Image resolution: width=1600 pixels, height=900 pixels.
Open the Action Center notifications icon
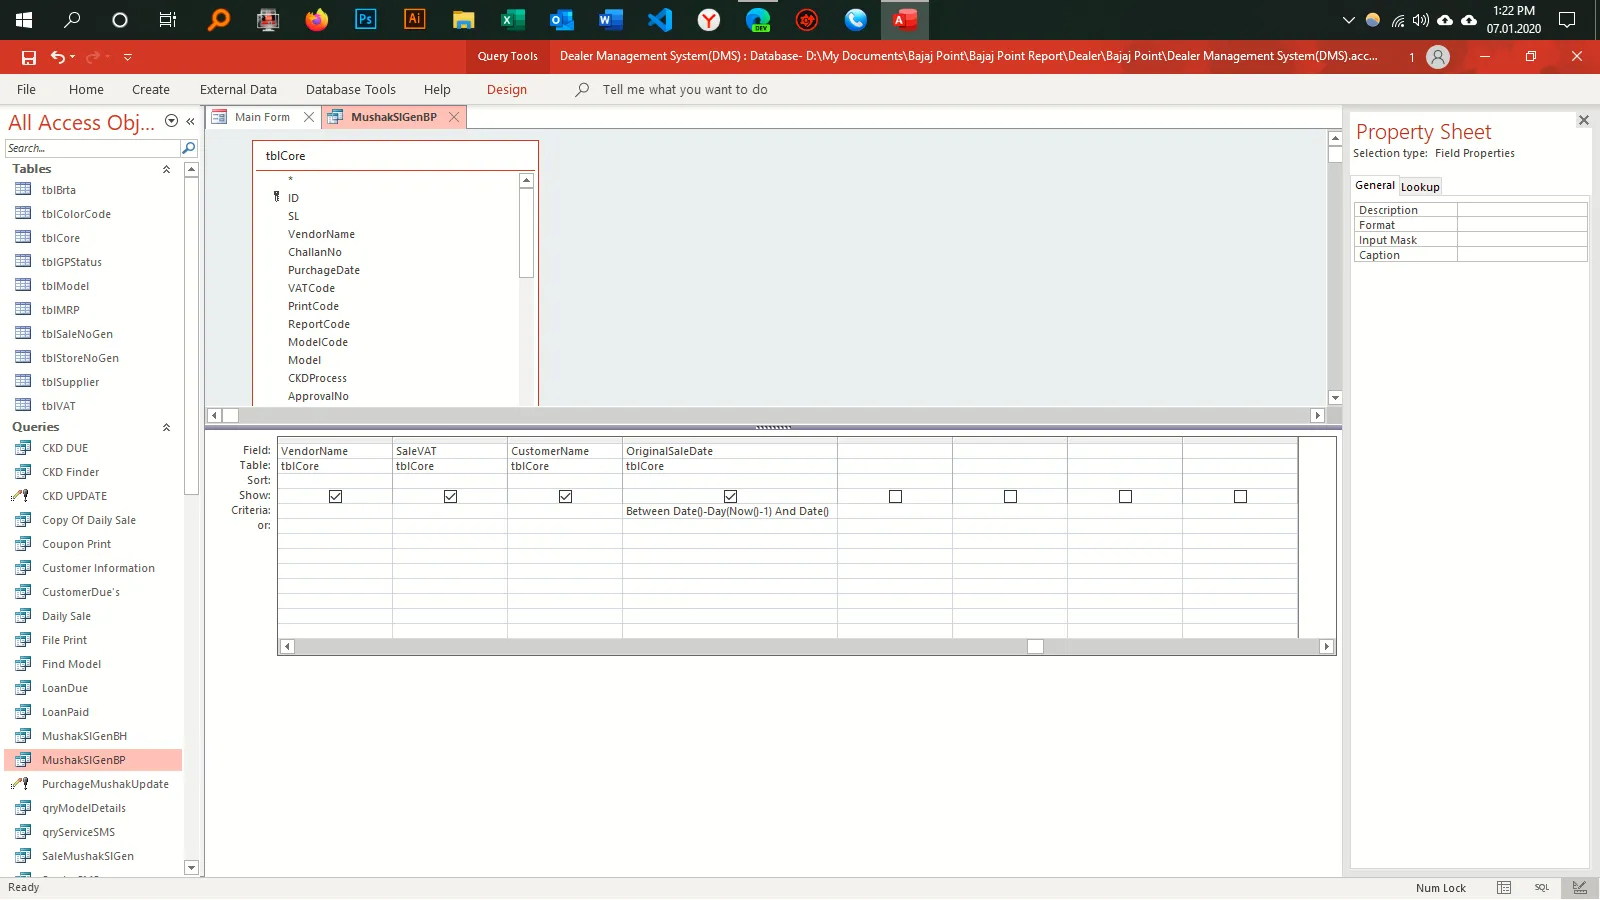point(1567,20)
